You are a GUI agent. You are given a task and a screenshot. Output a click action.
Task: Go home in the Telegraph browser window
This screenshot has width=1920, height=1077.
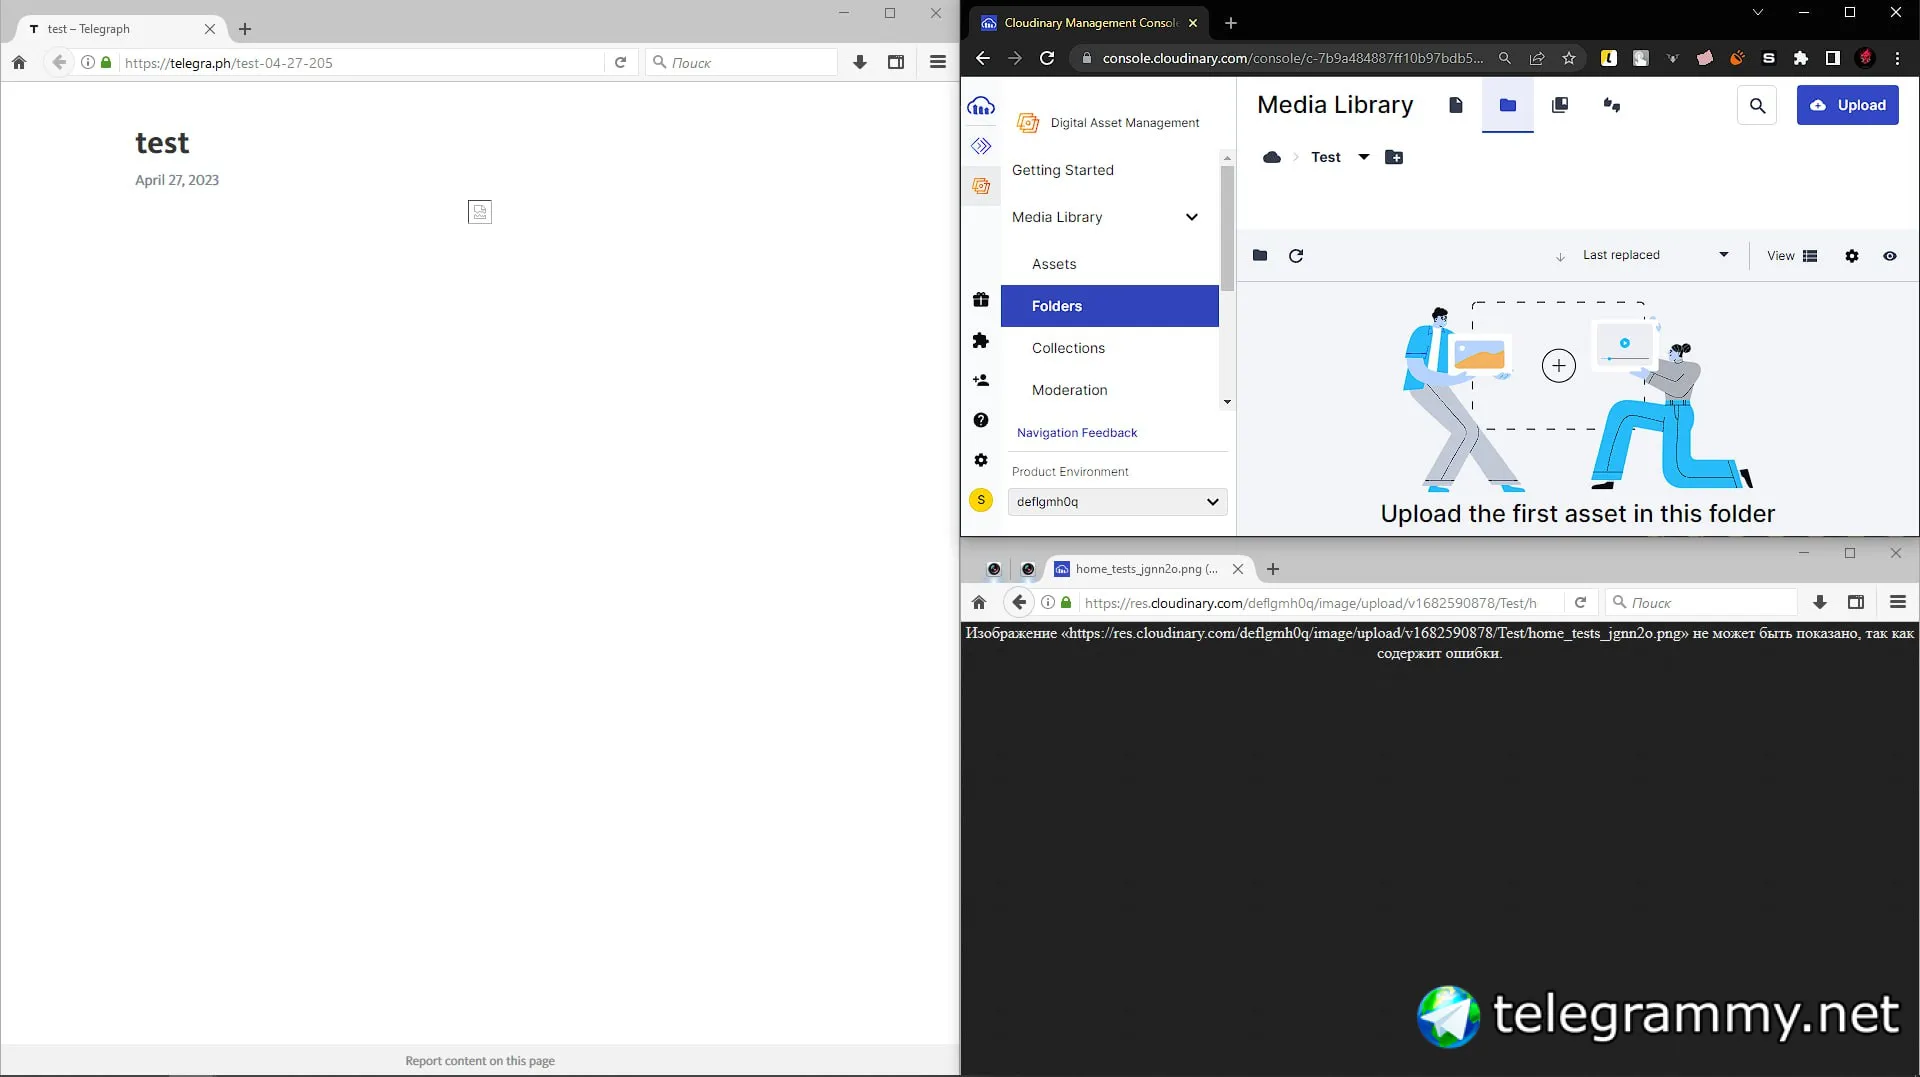tap(19, 62)
